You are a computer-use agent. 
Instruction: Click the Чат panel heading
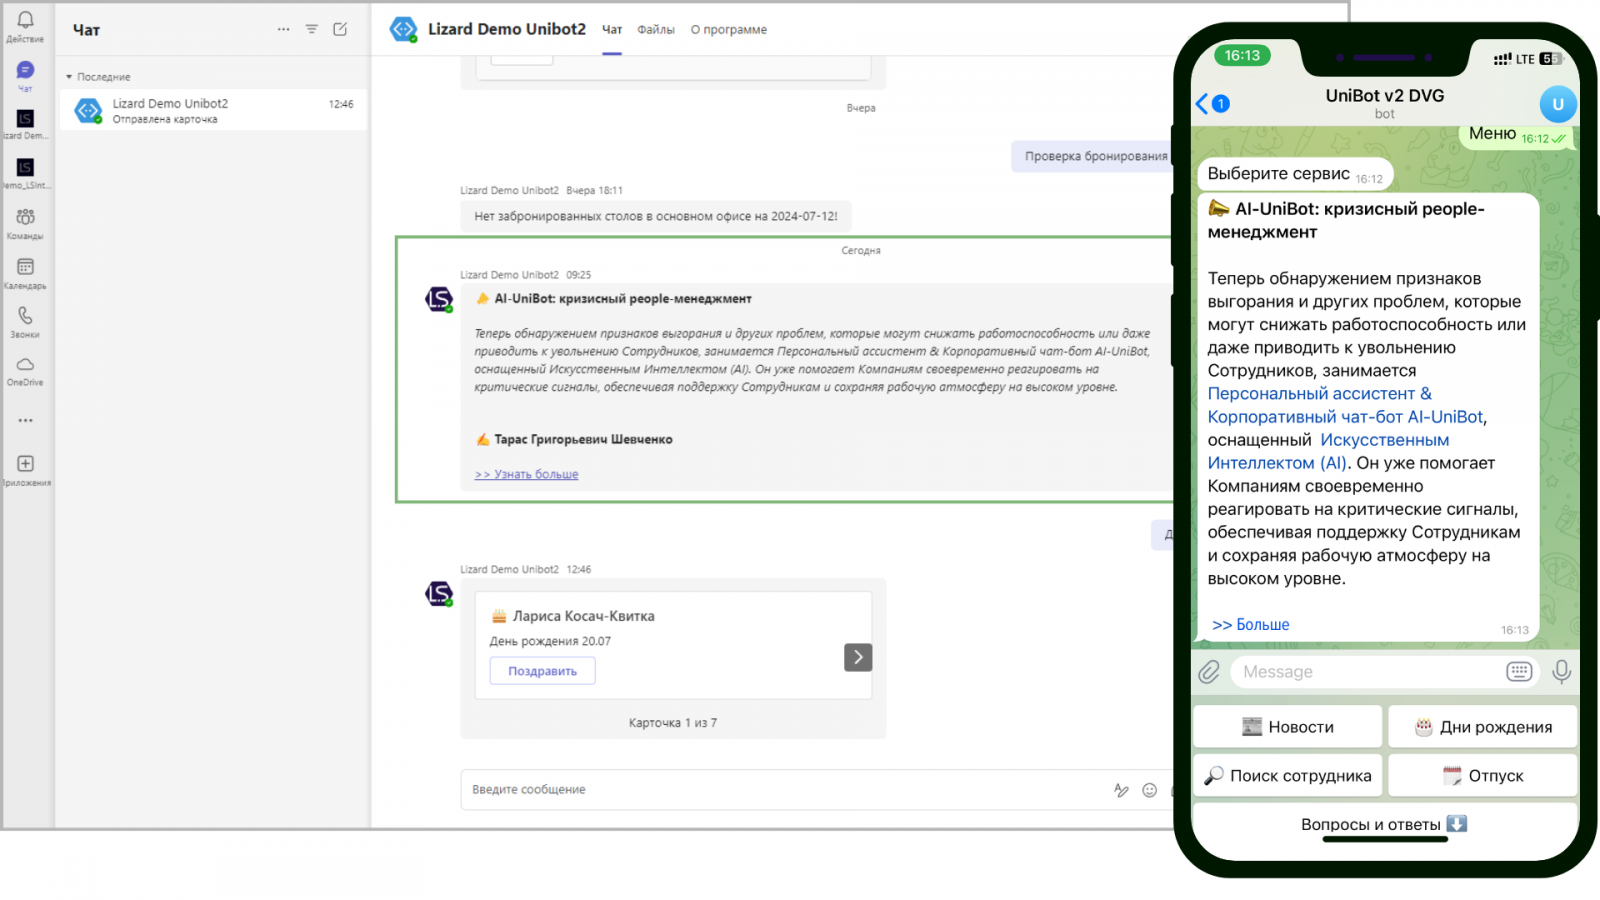click(x=86, y=30)
